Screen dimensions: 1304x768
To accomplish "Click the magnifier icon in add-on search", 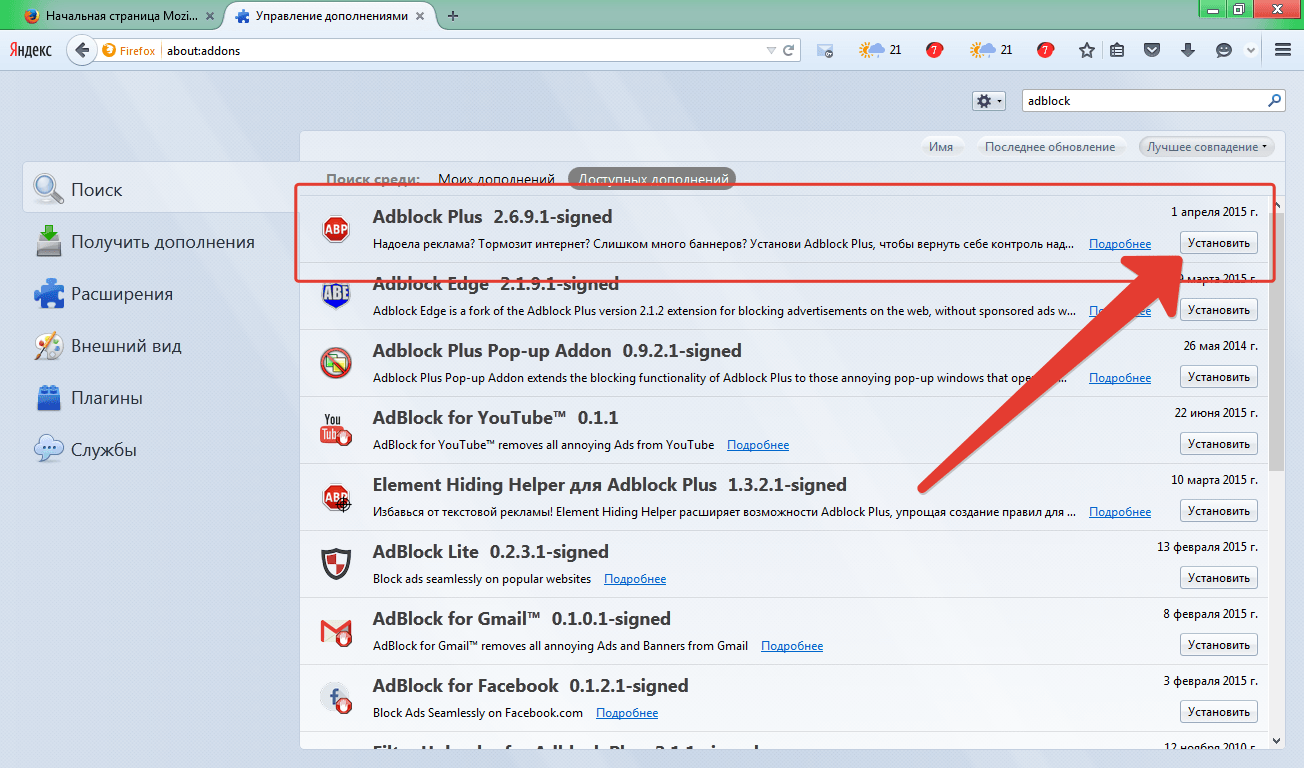I will pos(1274,101).
